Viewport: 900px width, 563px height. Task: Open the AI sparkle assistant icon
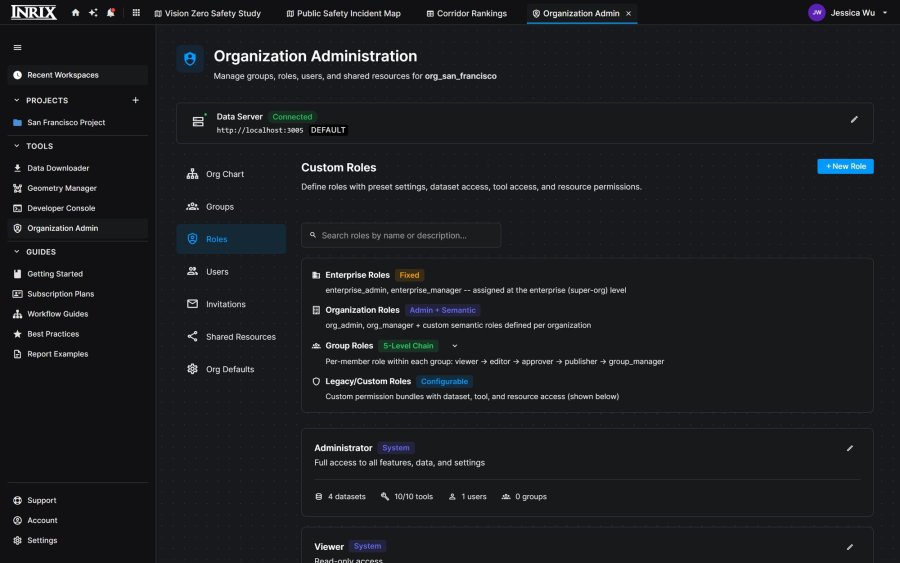click(93, 13)
